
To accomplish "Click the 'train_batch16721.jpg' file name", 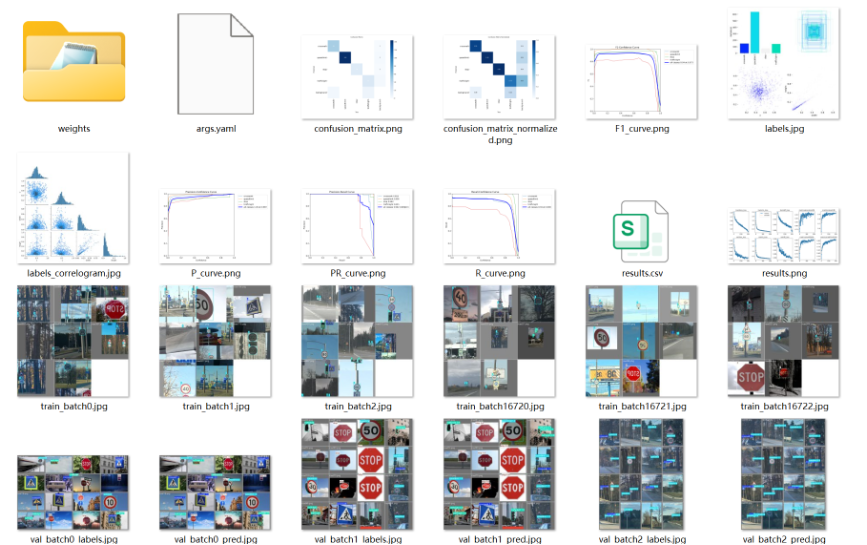I will tap(642, 406).
